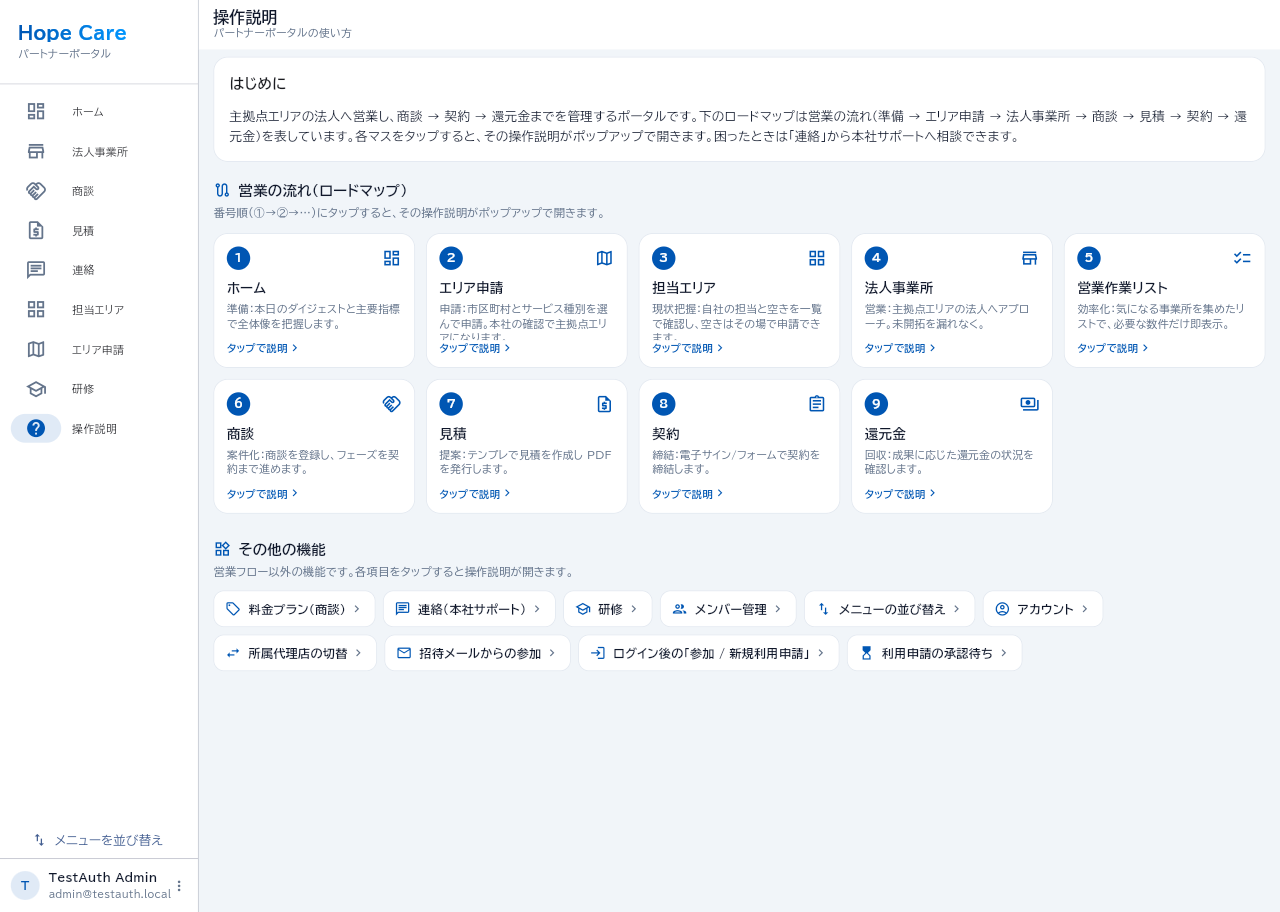This screenshot has width=1280, height=912.
Task: Click the 操作説明 question mark icon
Action: point(36,428)
